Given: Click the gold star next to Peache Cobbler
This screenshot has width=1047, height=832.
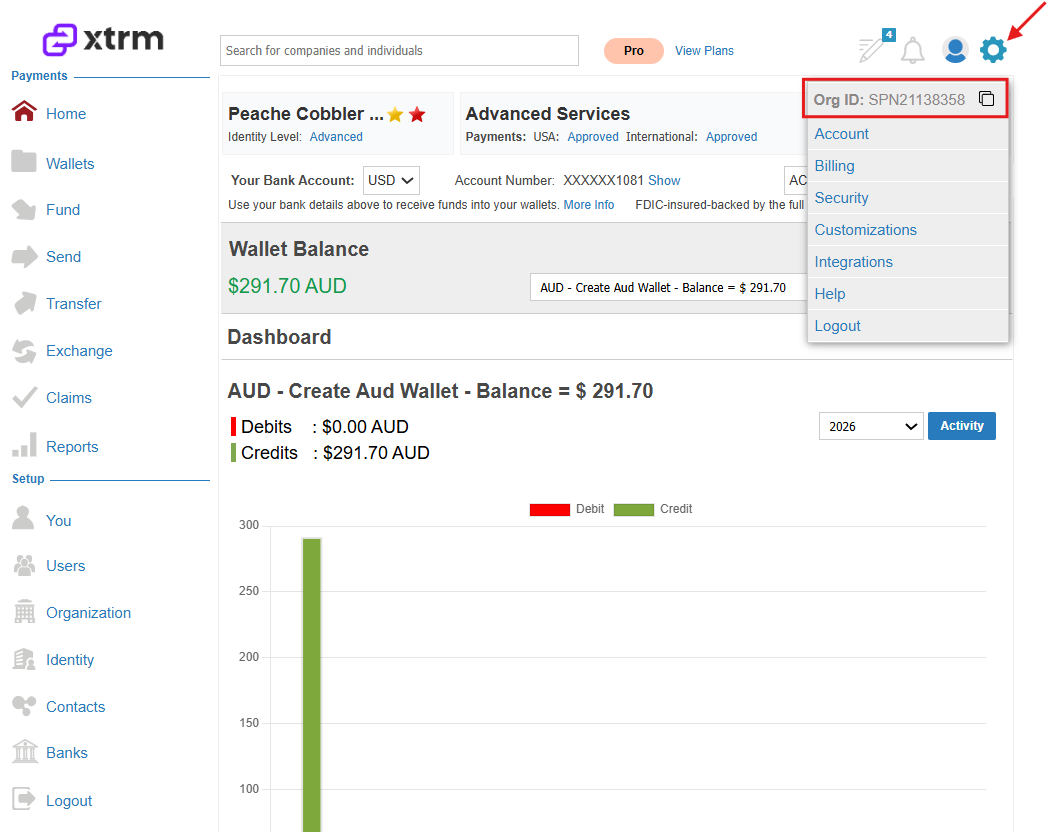Looking at the screenshot, I should point(395,114).
